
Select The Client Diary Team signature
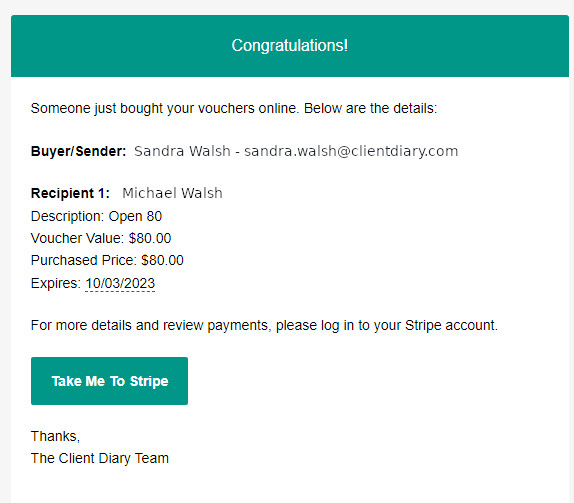tap(100, 458)
